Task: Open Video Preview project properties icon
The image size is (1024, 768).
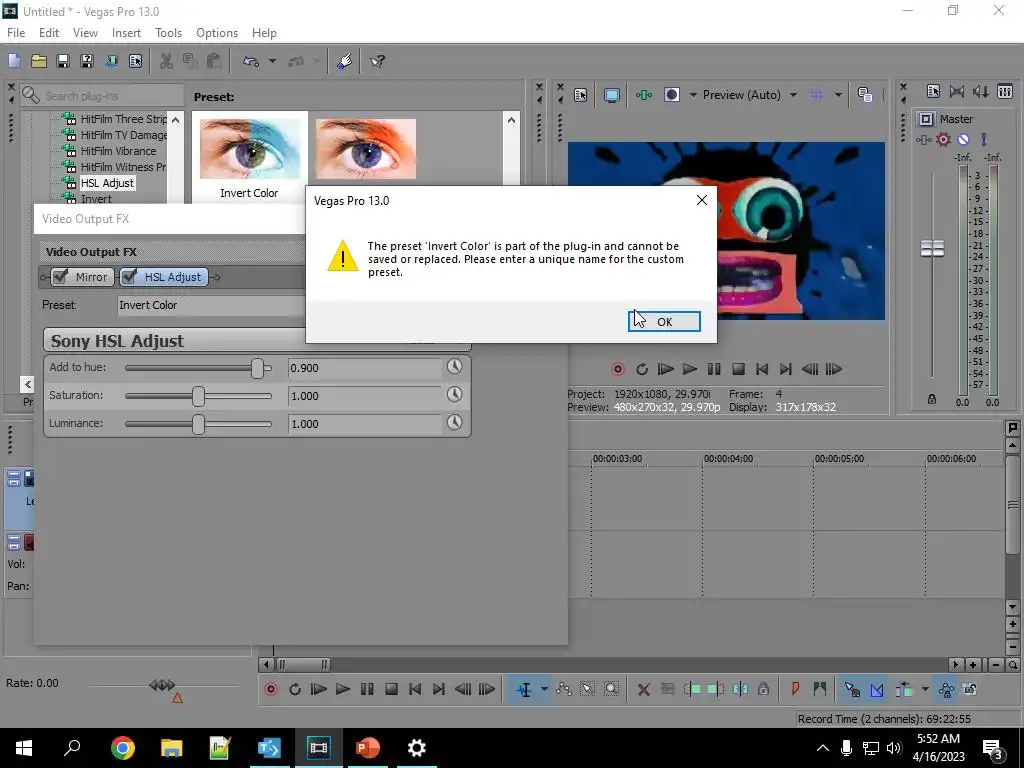Action: [x=581, y=95]
